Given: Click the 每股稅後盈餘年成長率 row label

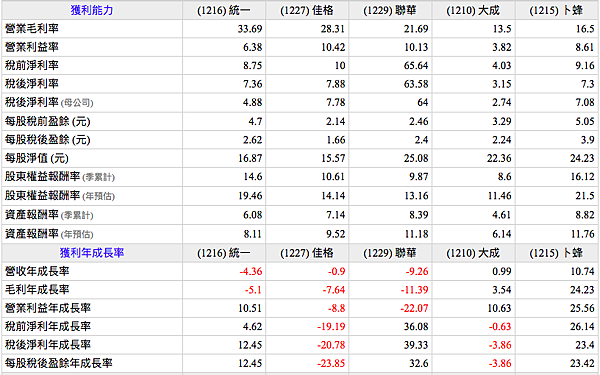Looking at the screenshot, I should [x=58, y=363].
